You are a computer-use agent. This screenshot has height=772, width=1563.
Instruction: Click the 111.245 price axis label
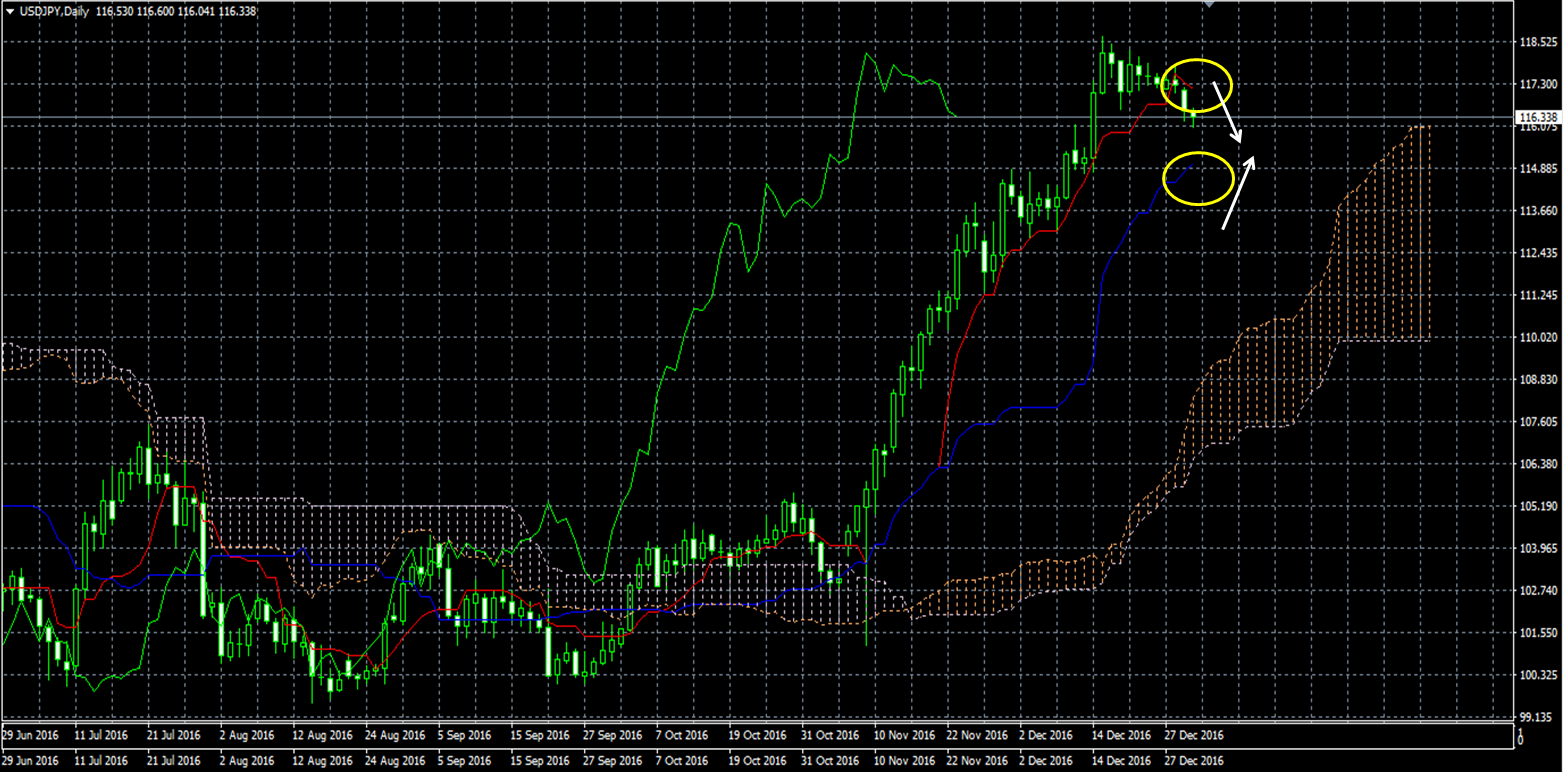click(x=1540, y=295)
